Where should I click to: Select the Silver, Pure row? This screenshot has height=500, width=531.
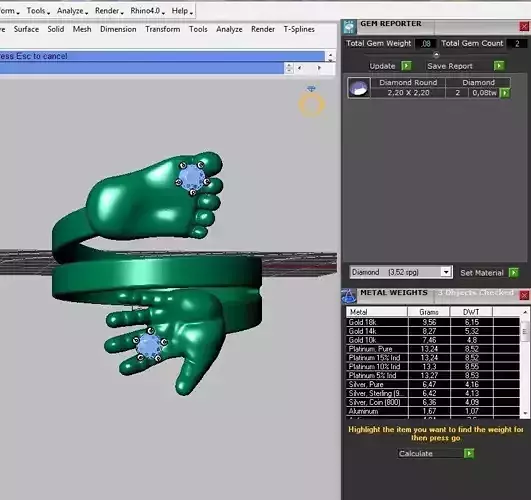tap(433, 384)
